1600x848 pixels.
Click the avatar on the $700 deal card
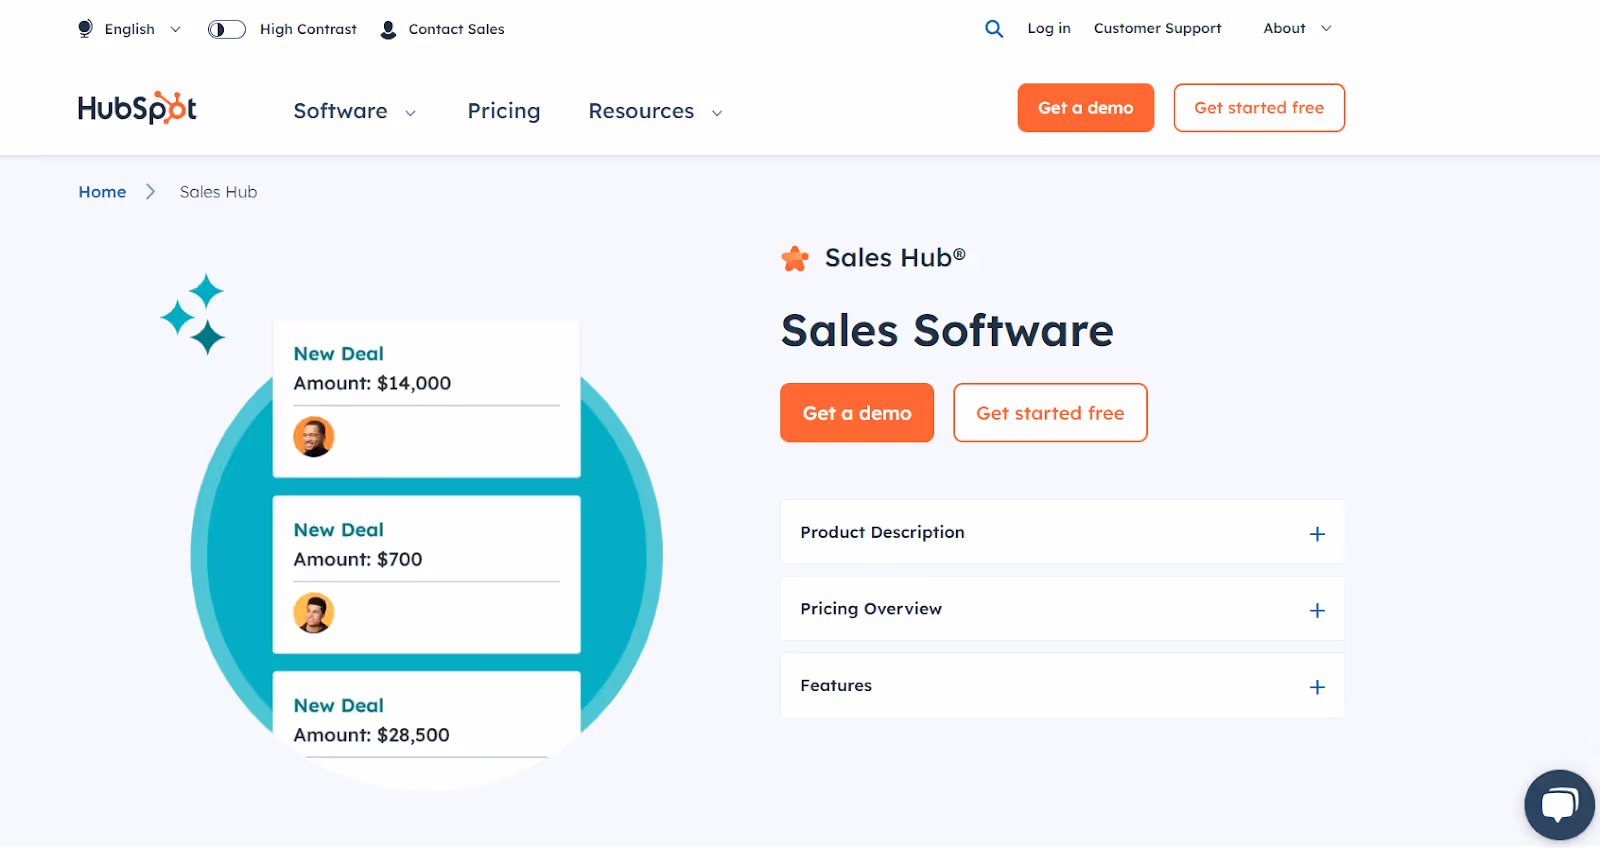[x=313, y=613]
